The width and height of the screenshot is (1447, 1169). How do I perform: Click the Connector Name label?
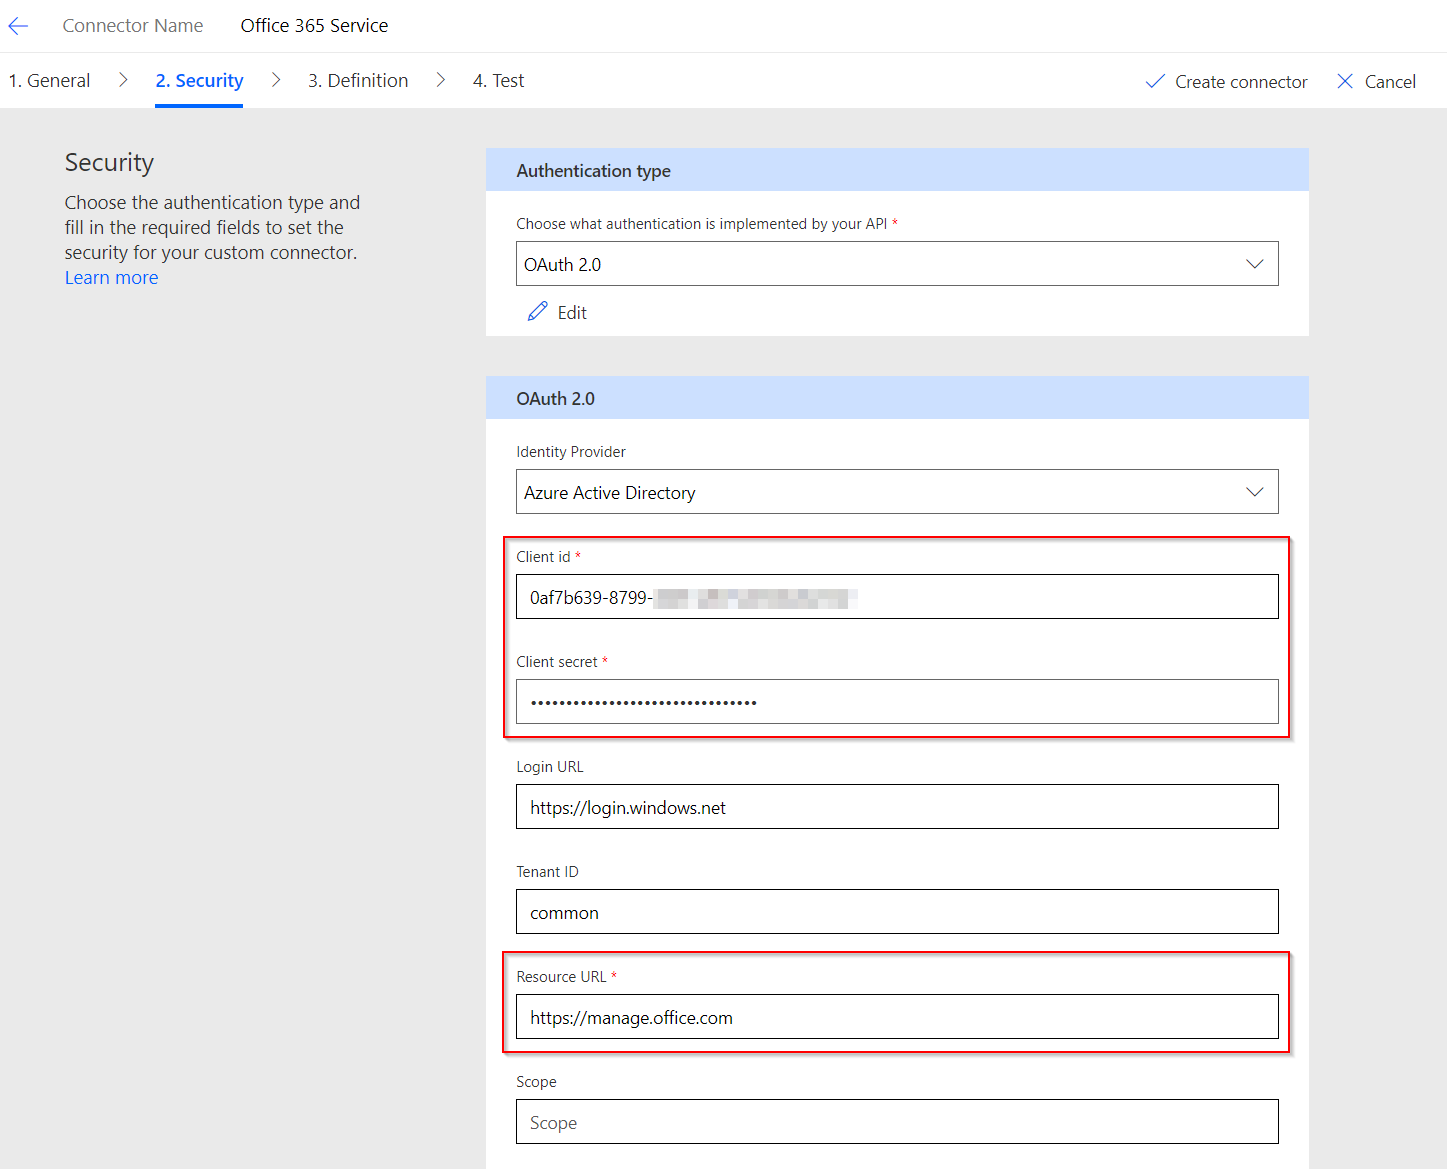133,26
